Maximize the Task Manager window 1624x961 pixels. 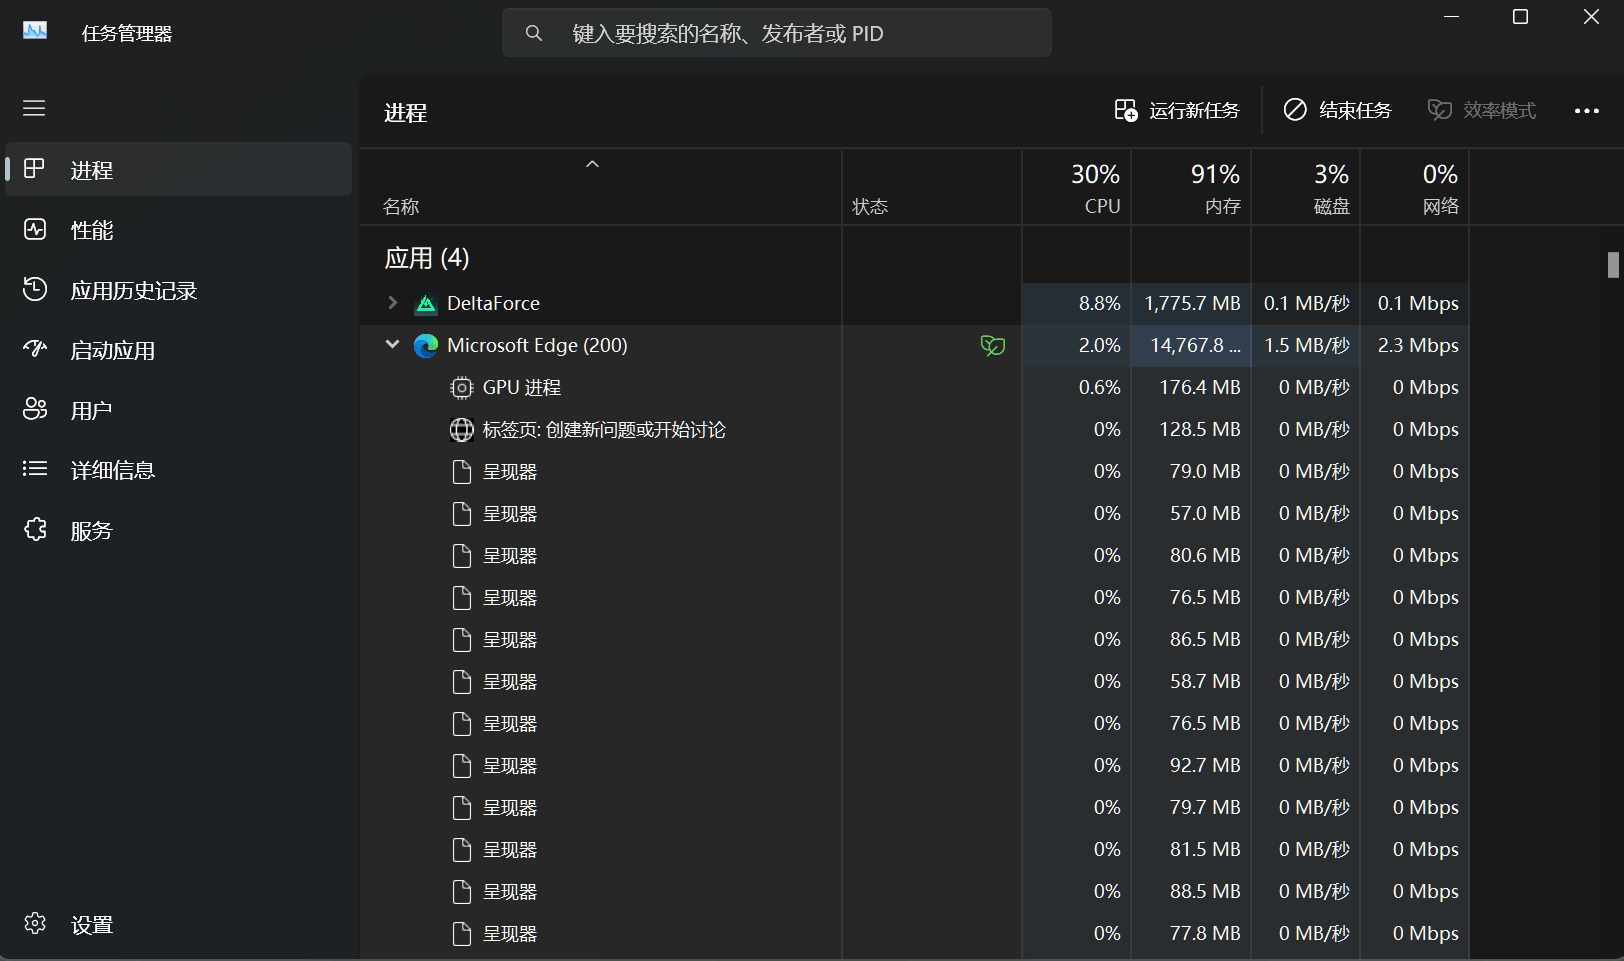(x=1520, y=17)
